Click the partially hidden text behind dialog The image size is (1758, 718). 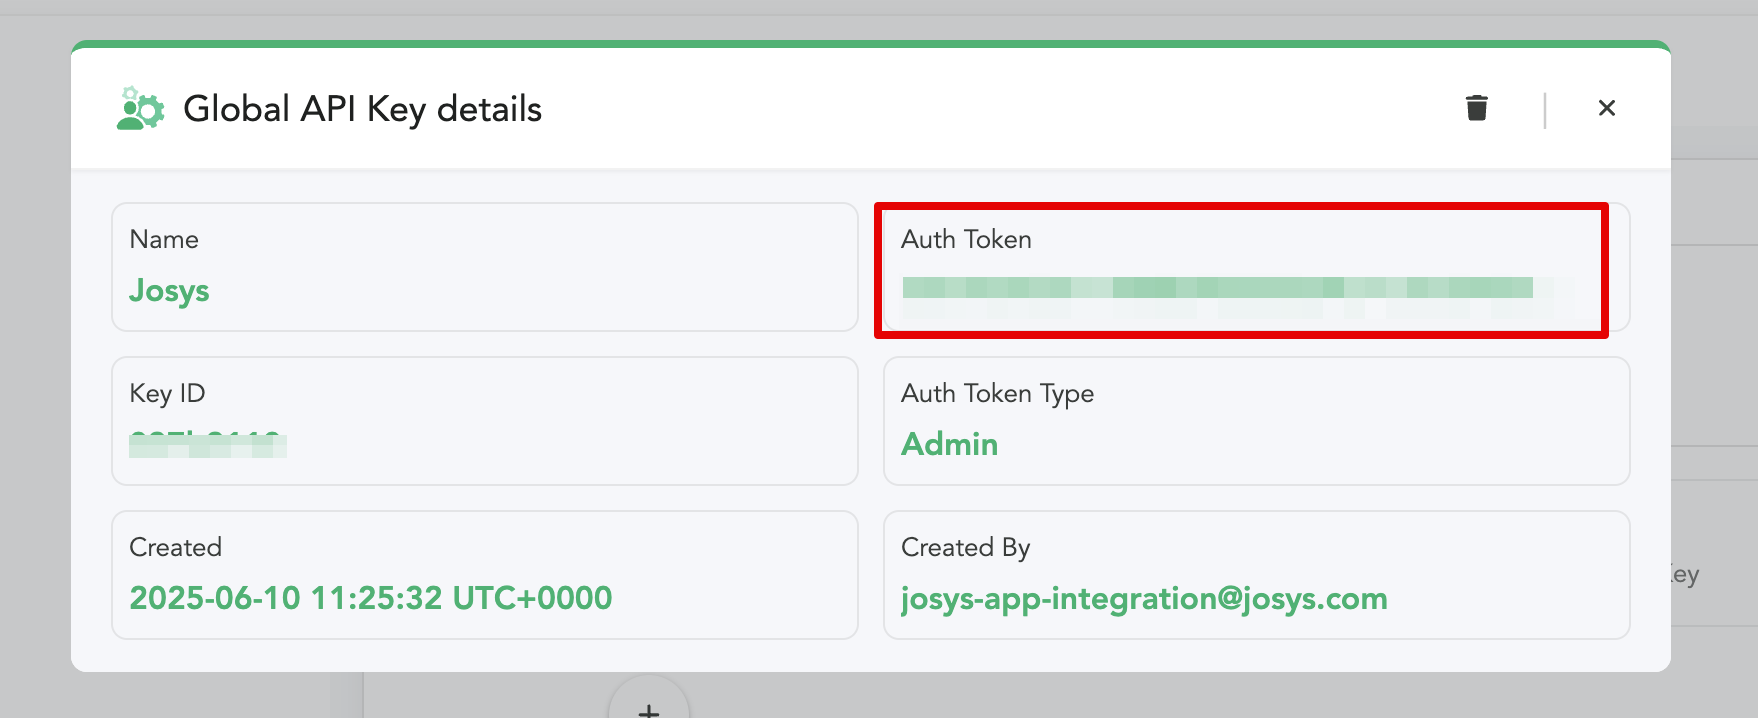click(x=1685, y=575)
